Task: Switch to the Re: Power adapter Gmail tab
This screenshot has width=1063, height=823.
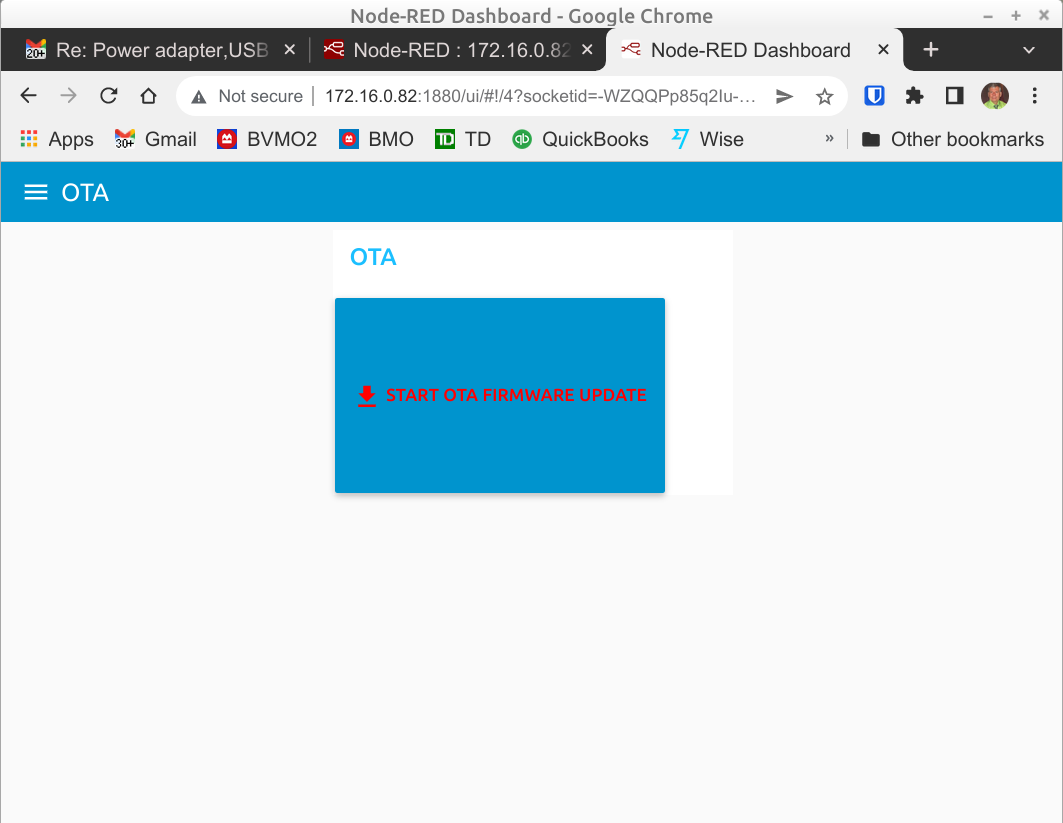Action: click(150, 50)
